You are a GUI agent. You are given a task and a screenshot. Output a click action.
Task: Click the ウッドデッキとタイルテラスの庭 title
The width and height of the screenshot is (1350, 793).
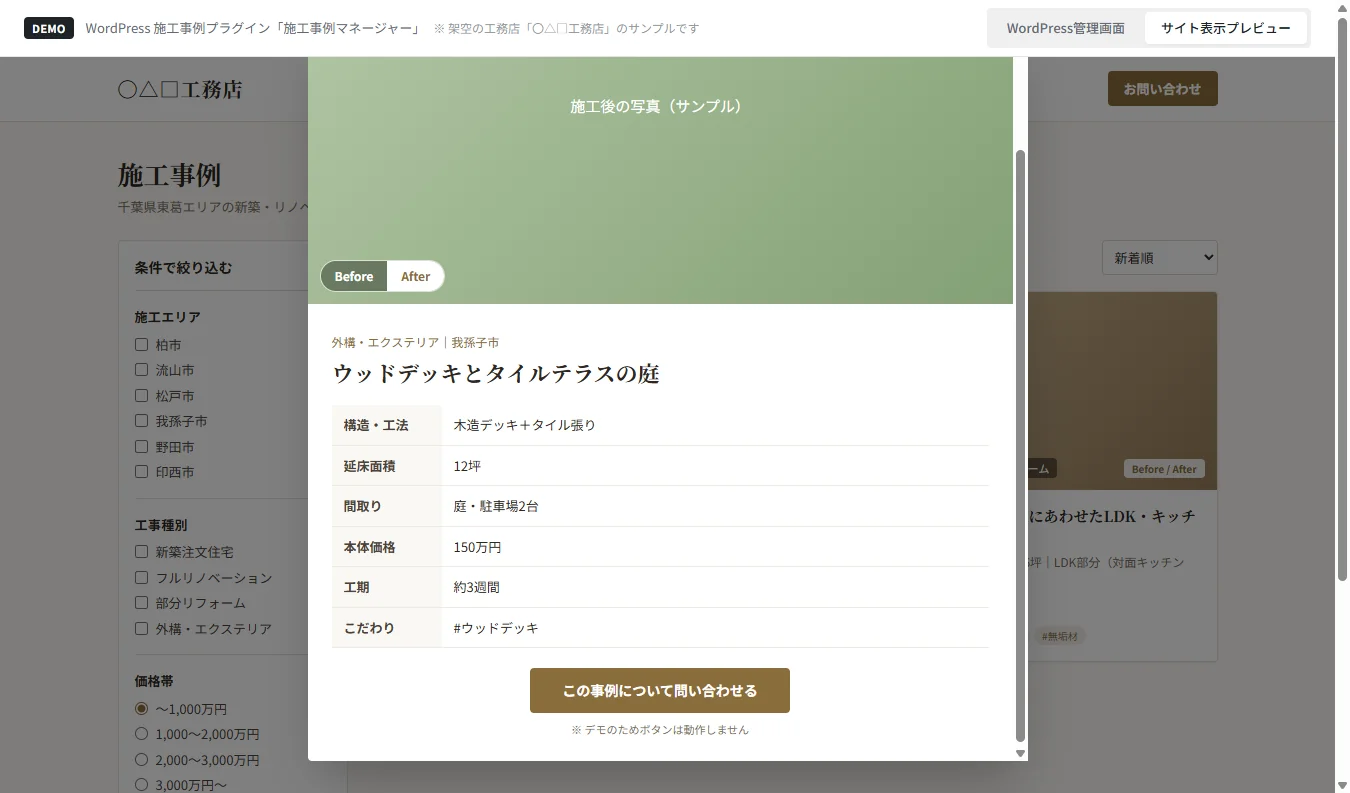coord(496,374)
